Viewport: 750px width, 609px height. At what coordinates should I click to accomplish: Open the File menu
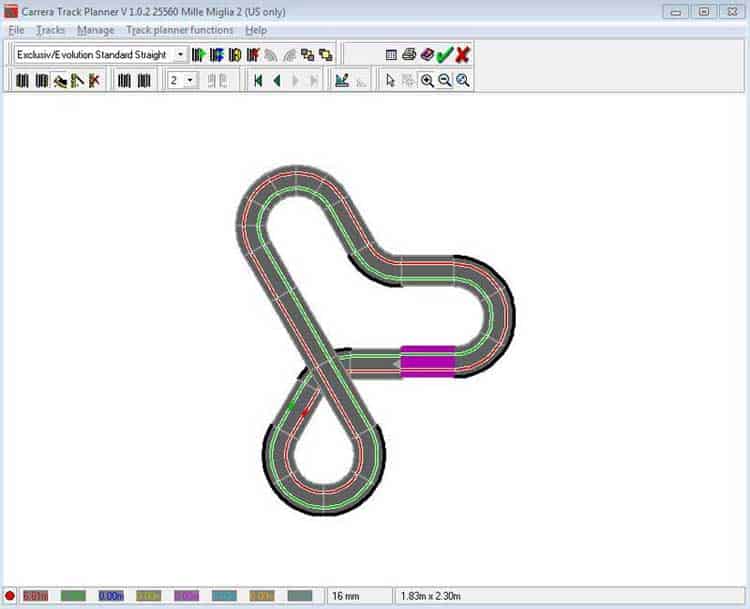click(x=16, y=30)
